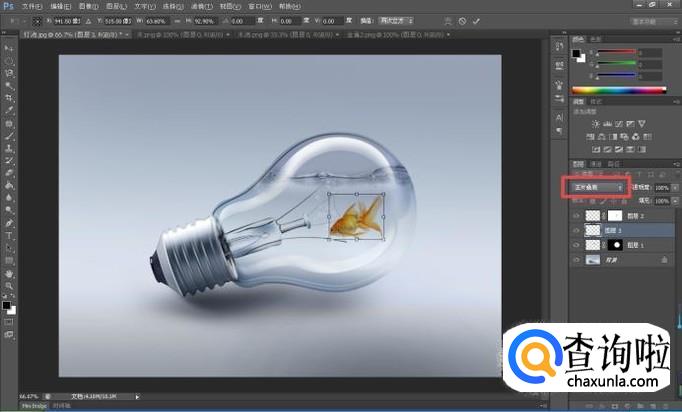The image size is (682, 412).
Task: Select the Lasso tool
Action: (9, 73)
